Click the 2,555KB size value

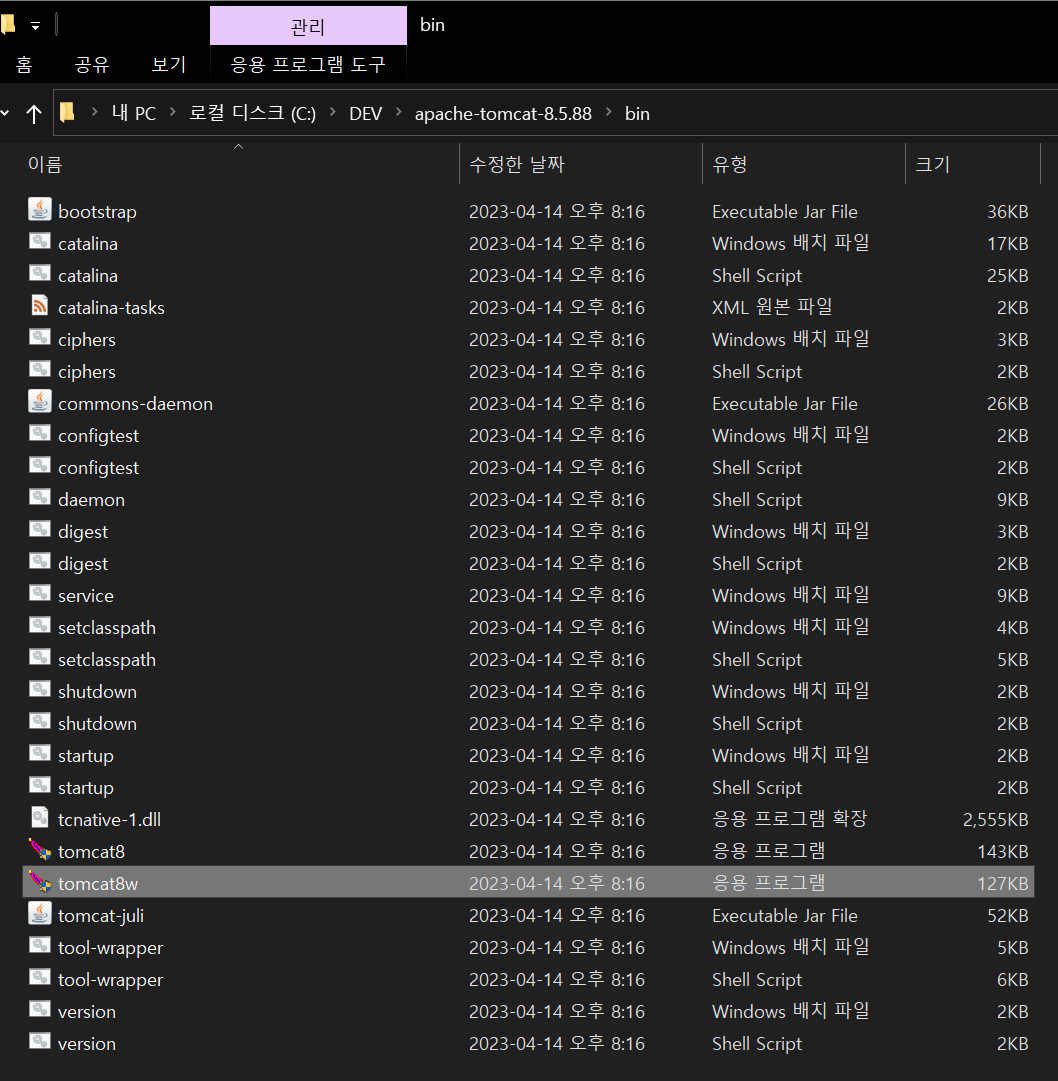coord(995,820)
